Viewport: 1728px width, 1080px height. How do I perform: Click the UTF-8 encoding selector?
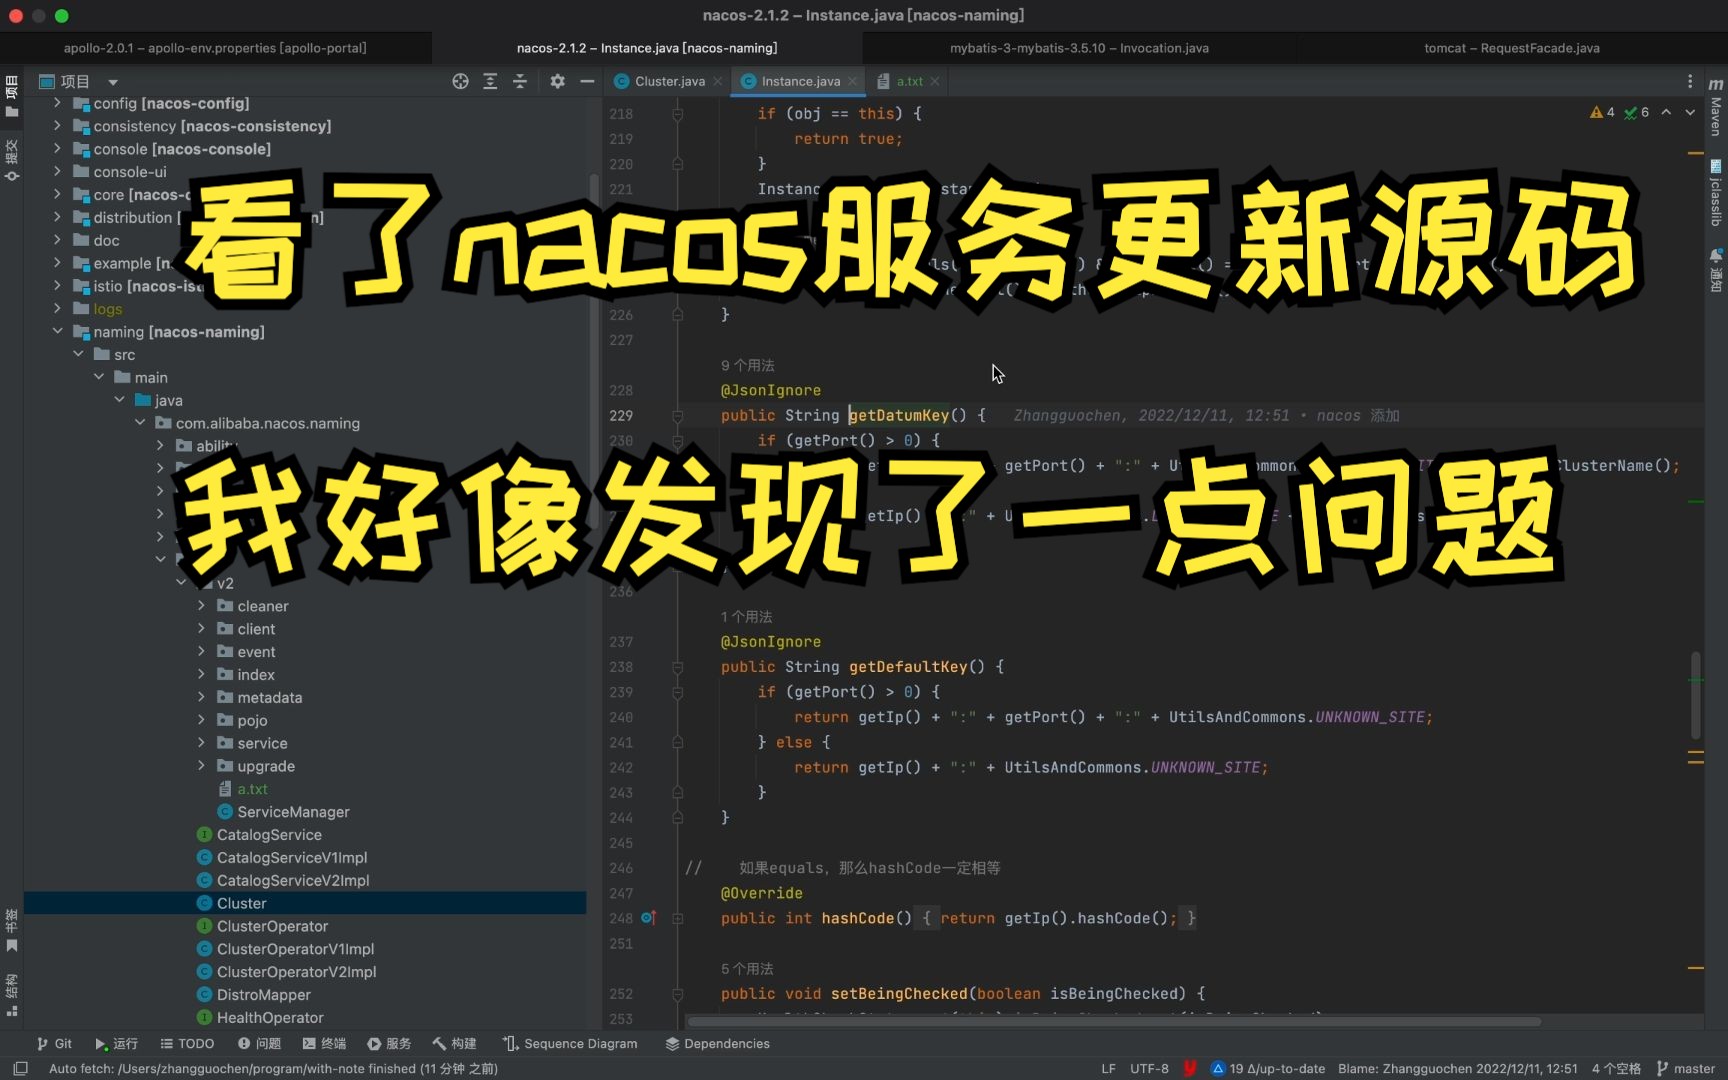coord(1149,1068)
